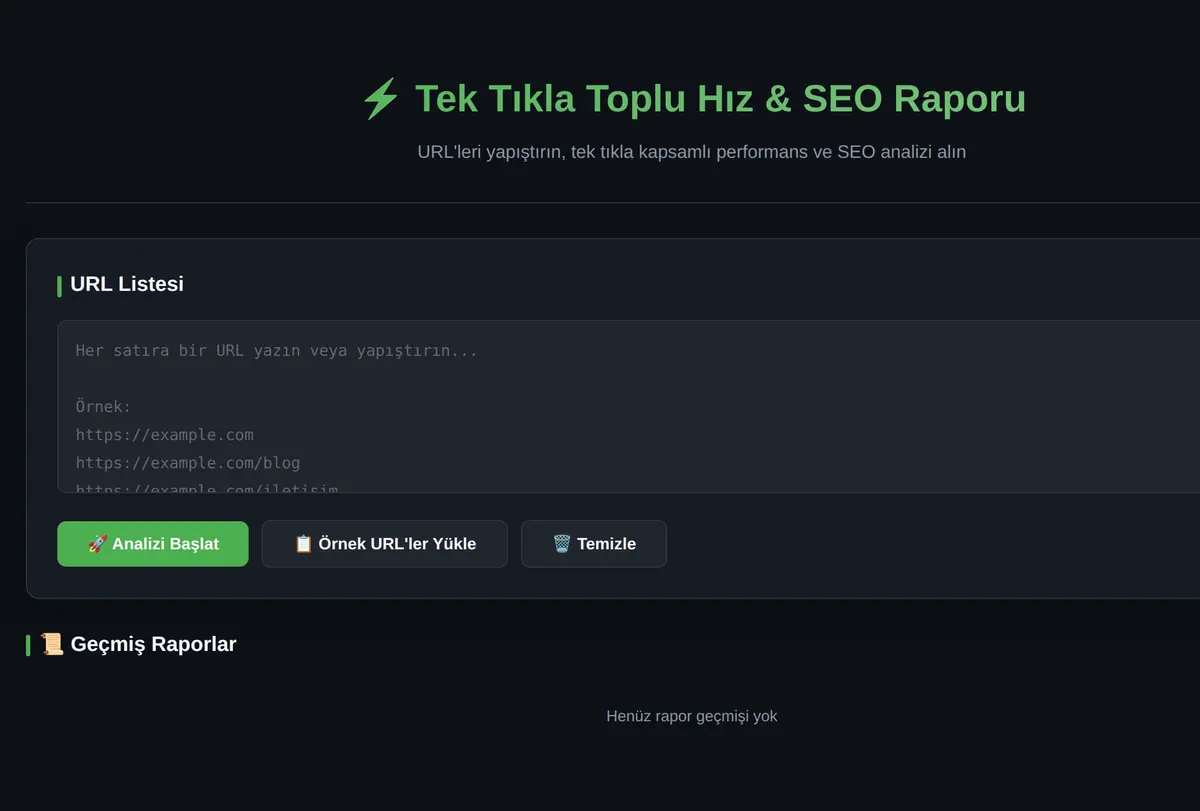The height and width of the screenshot is (811, 1200).
Task: Click the Geçmiş Raporlar heading
Action: pyautogui.click(x=153, y=644)
